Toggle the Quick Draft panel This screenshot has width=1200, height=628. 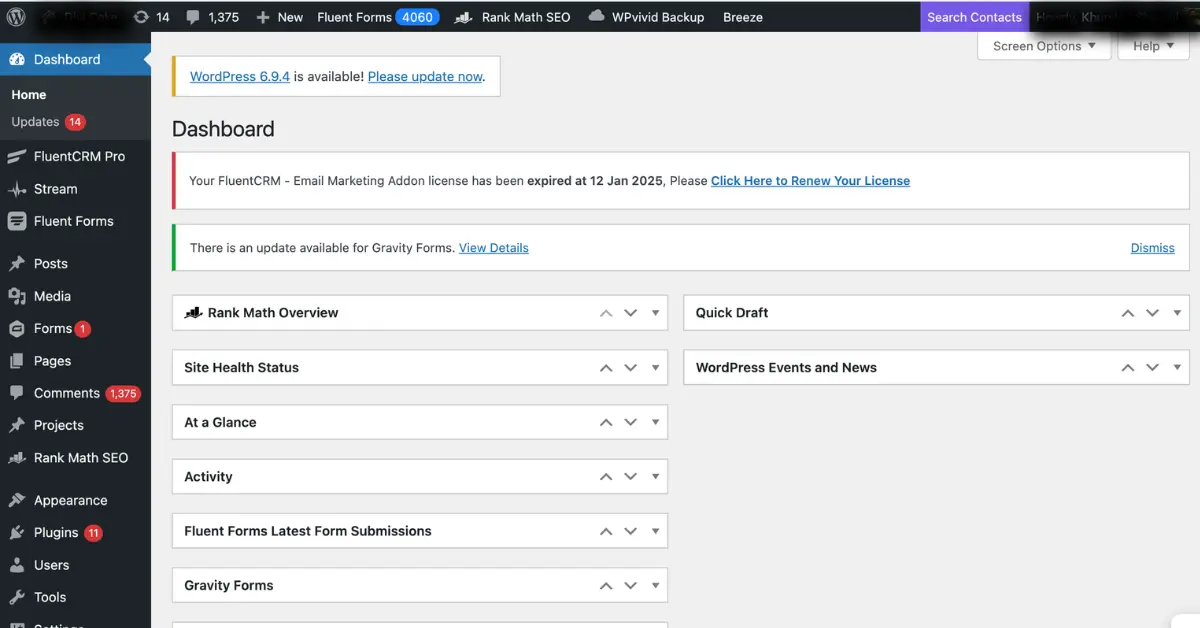click(x=1178, y=313)
